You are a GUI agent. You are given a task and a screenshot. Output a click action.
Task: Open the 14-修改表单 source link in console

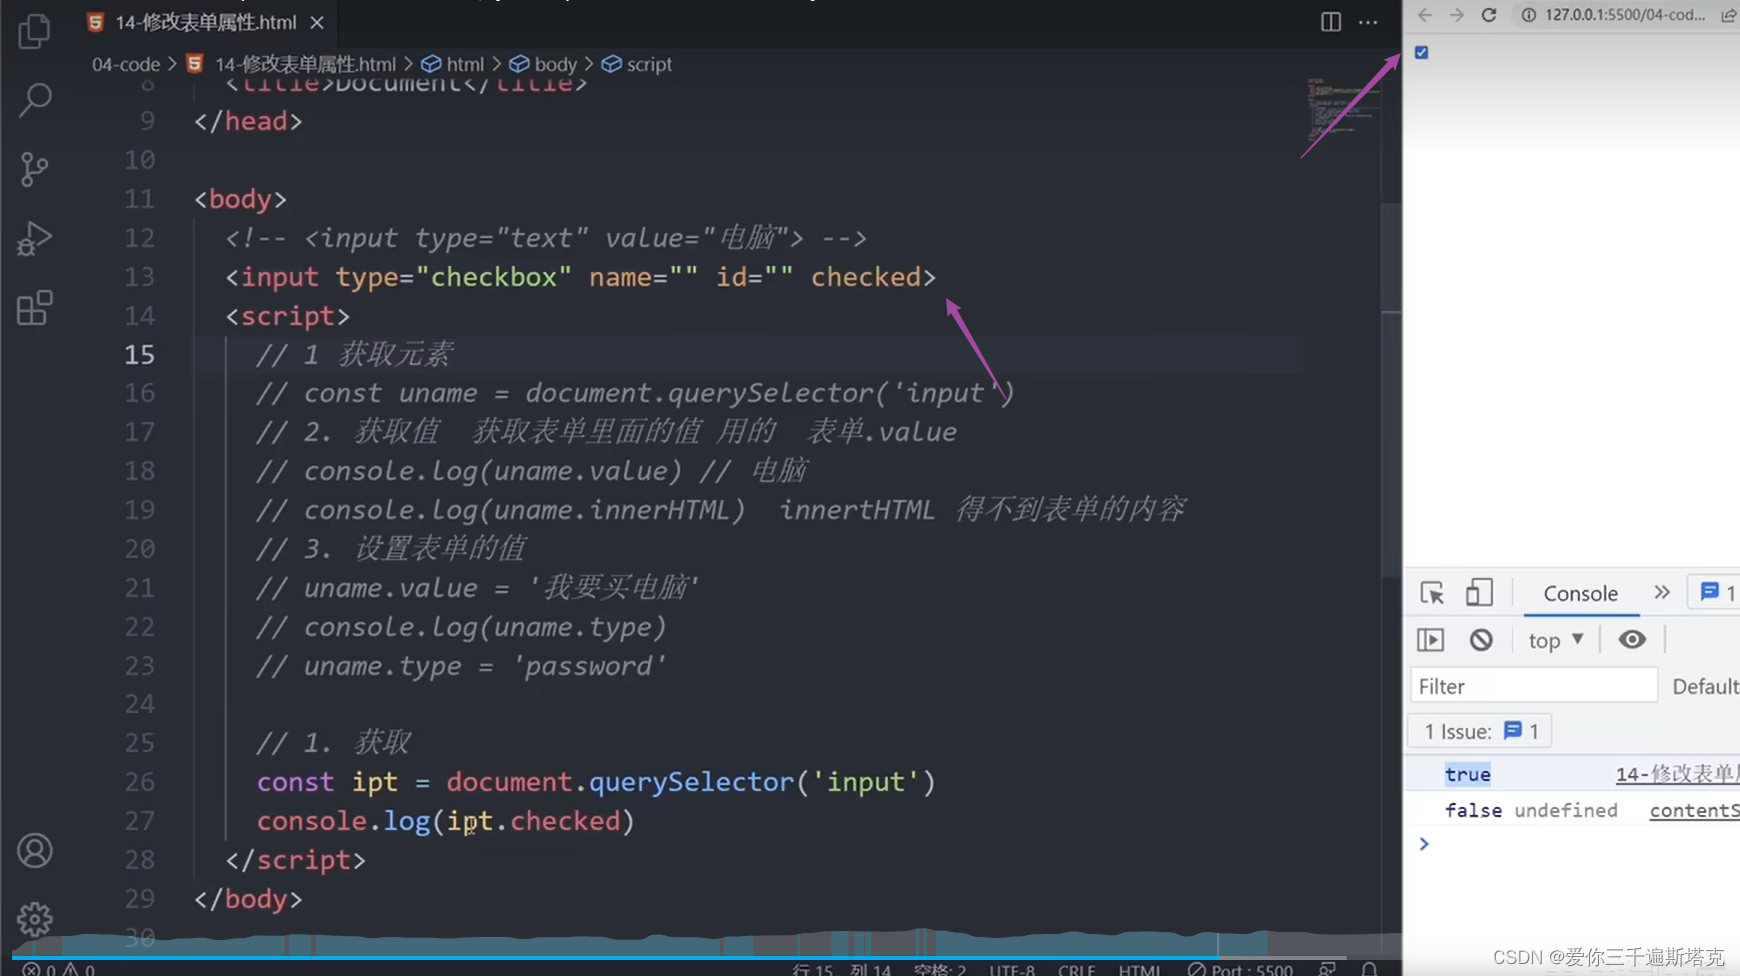click(1677, 774)
